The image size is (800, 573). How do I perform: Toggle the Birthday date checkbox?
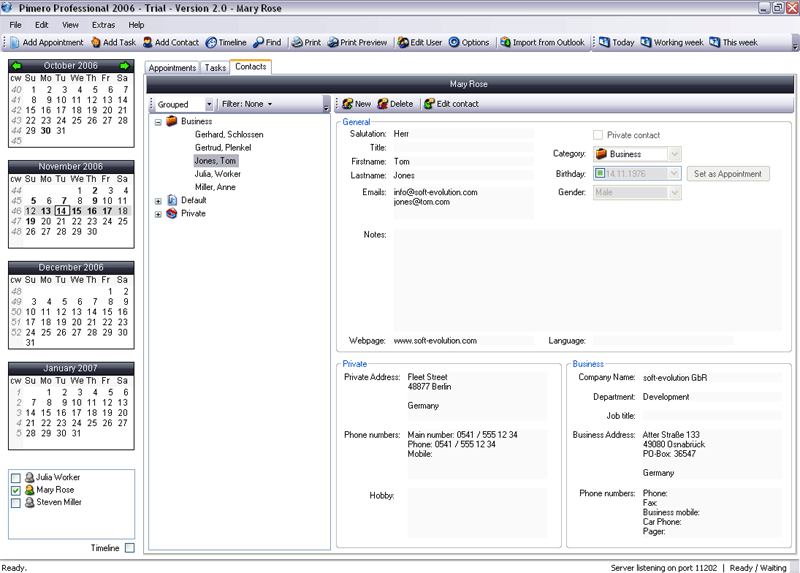pyautogui.click(x=601, y=173)
